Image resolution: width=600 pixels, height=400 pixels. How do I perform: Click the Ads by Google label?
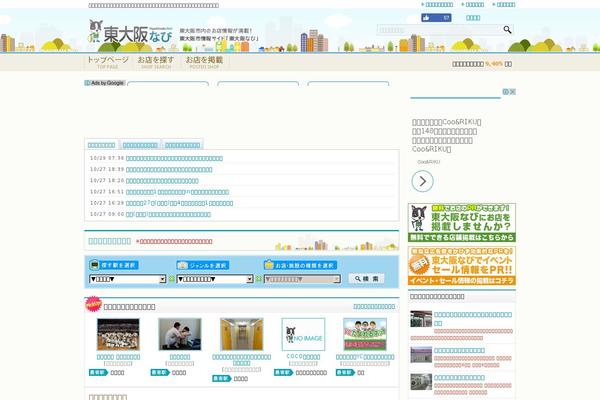104,83
